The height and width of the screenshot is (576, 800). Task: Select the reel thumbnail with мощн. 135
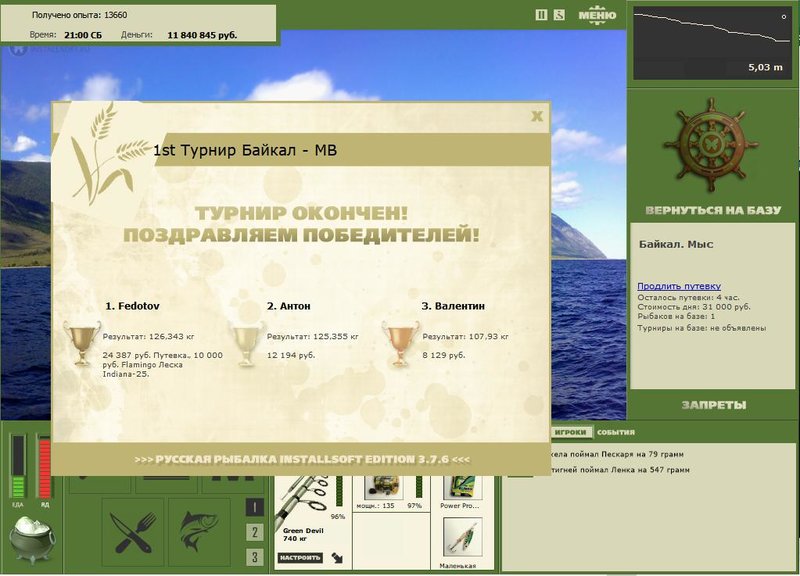tap(383, 487)
